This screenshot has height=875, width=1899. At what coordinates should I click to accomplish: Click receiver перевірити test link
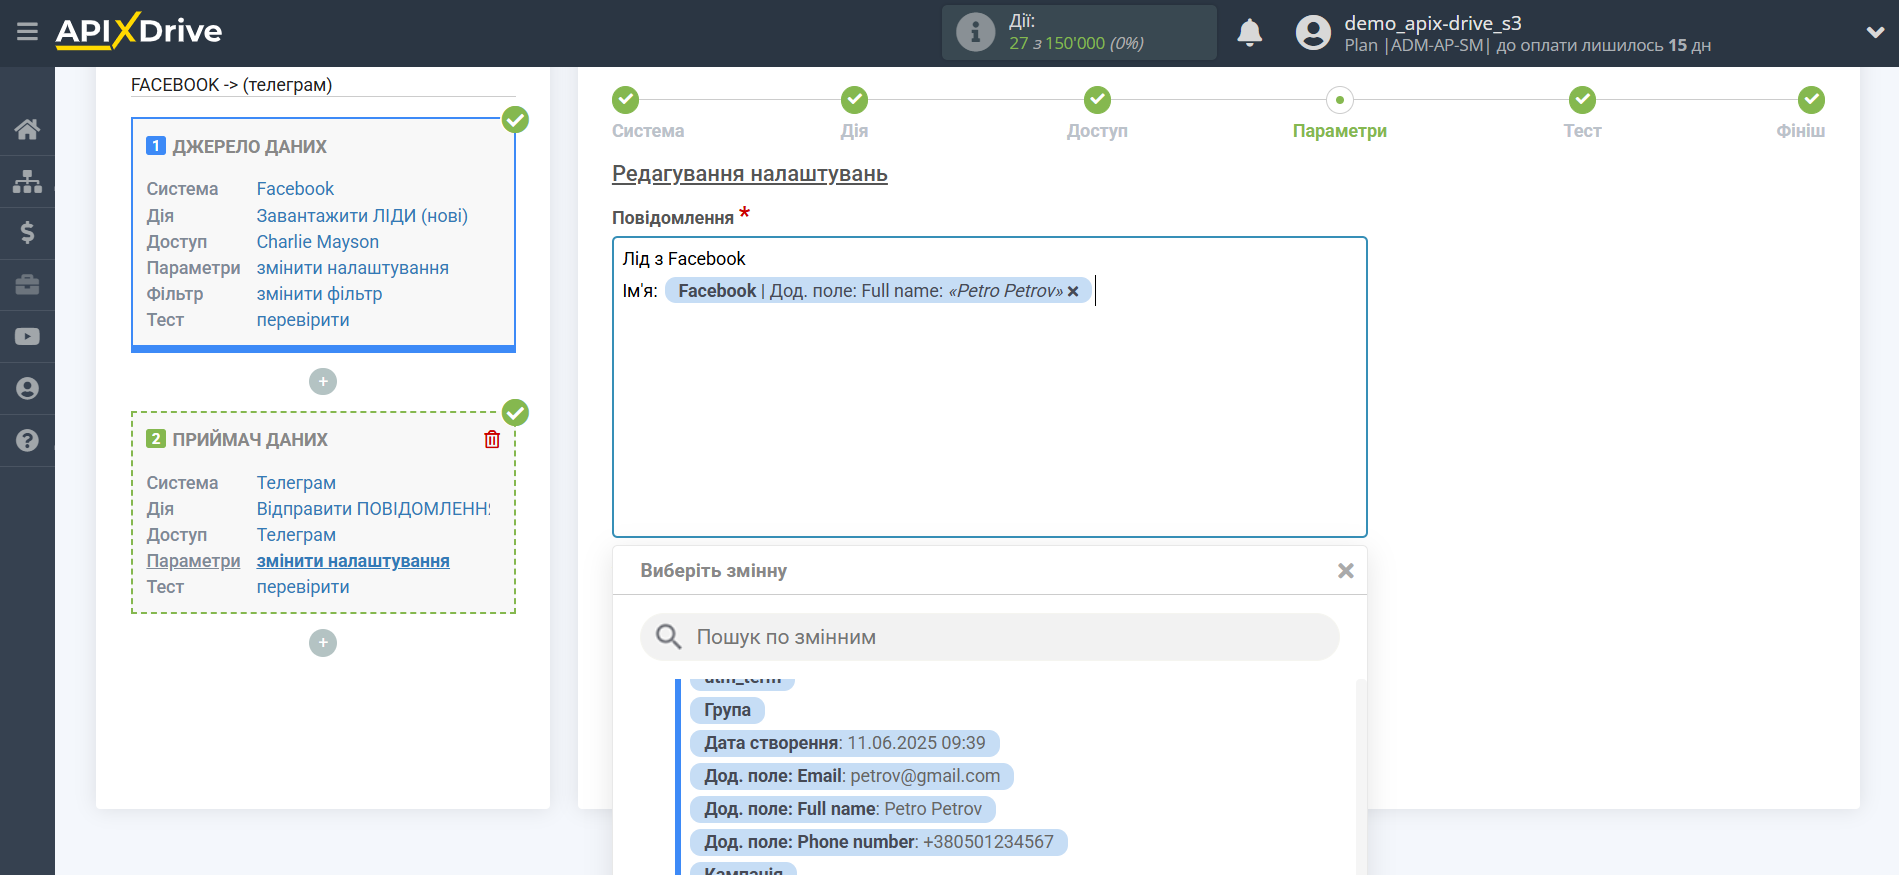coord(303,587)
